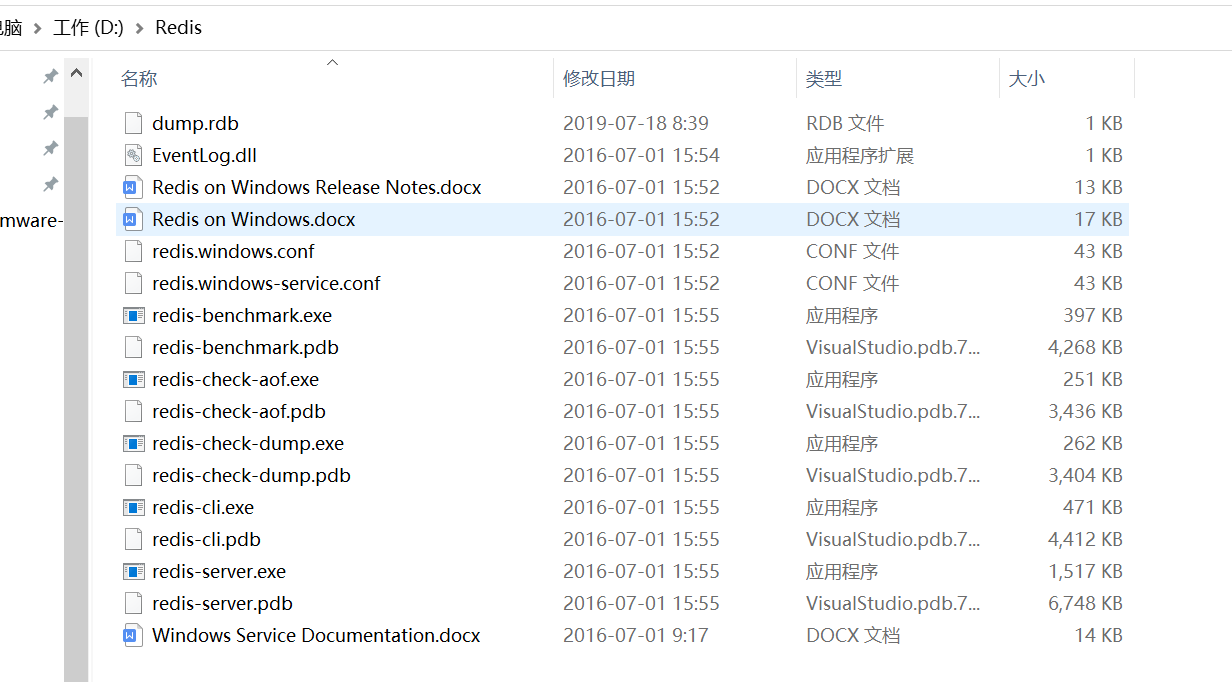Image resolution: width=1232 pixels, height=682 pixels.
Task: Click the redis-server.pdb file icon
Action: 133,603
